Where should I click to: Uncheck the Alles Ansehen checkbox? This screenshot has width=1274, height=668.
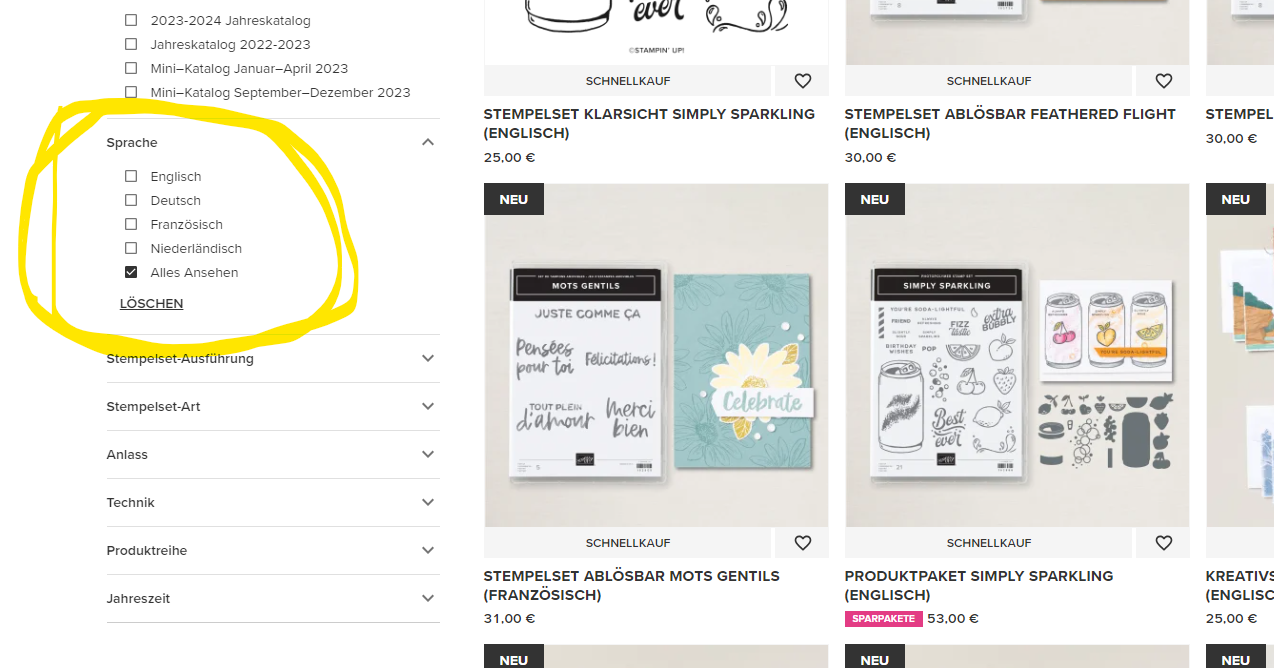tap(131, 272)
